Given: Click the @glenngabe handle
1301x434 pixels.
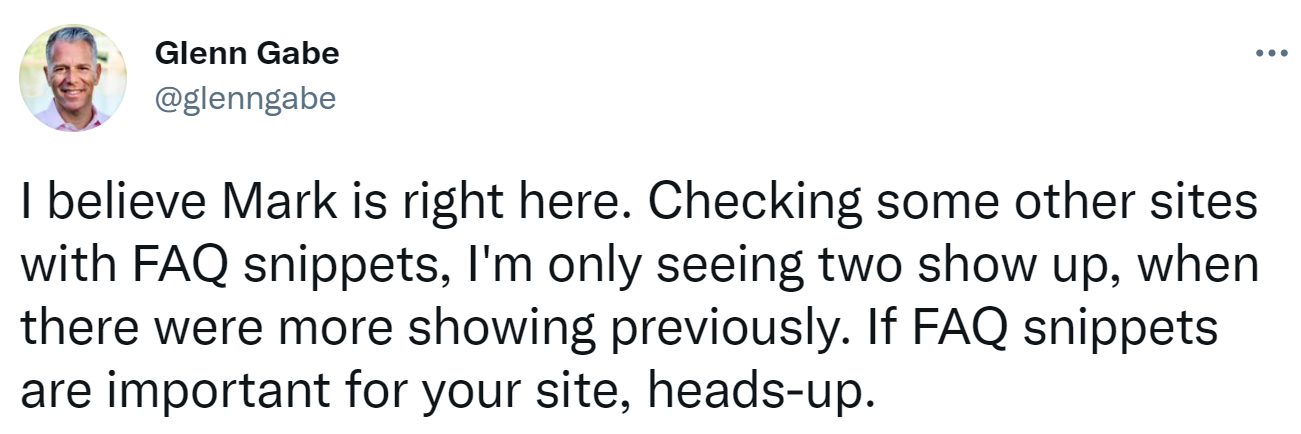Looking at the screenshot, I should [244, 97].
